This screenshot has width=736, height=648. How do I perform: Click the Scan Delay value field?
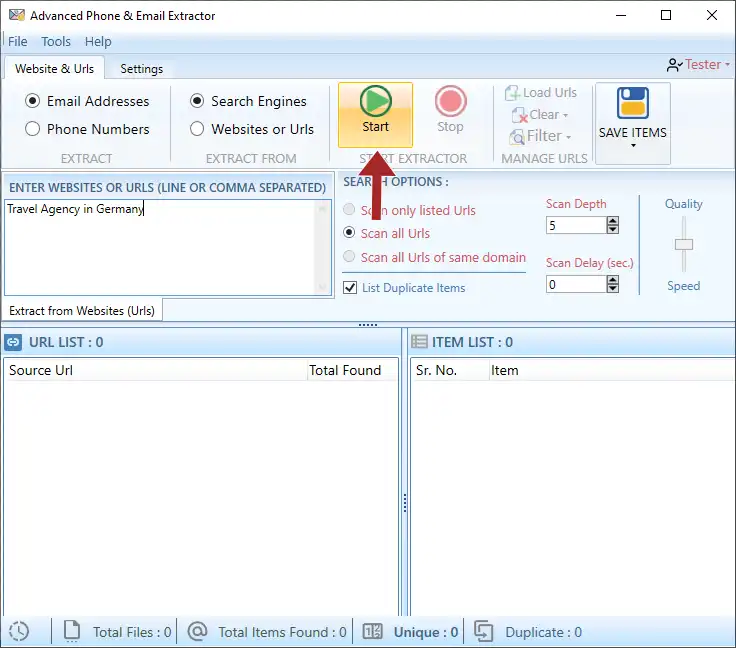tap(576, 284)
